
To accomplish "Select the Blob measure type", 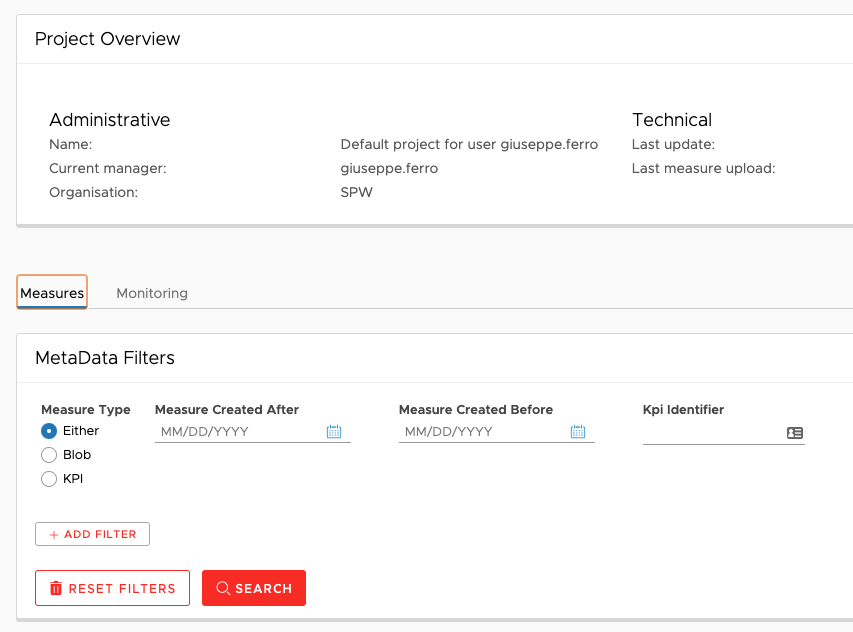I will [x=49, y=455].
